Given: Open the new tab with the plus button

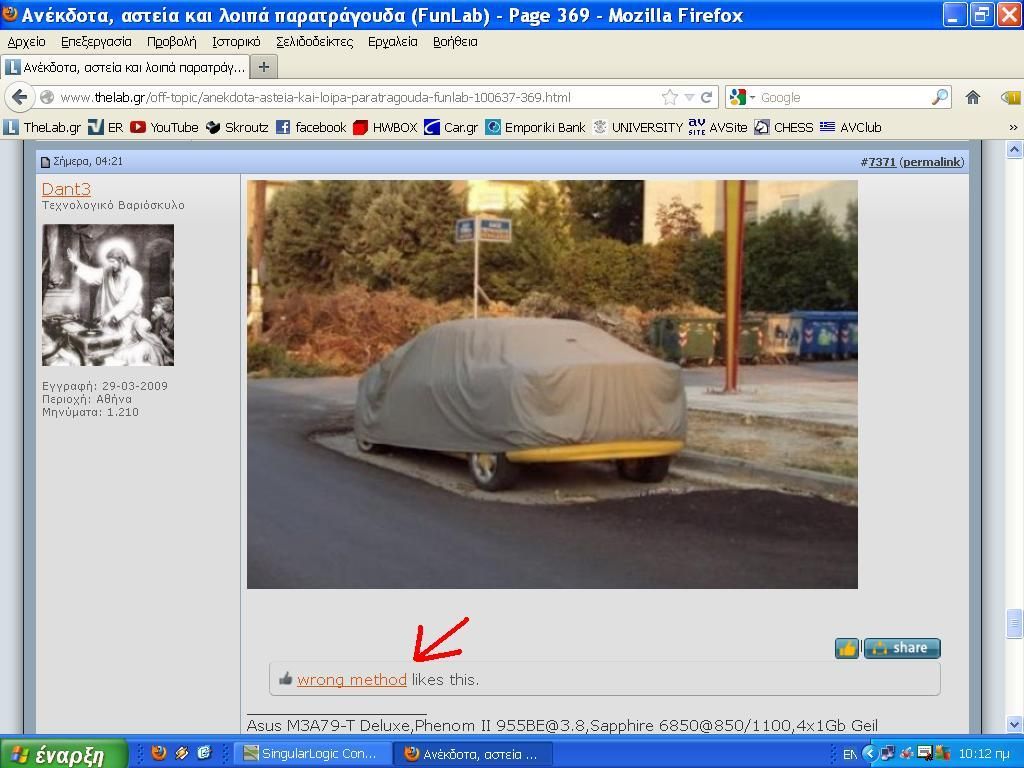Looking at the screenshot, I should pos(264,67).
